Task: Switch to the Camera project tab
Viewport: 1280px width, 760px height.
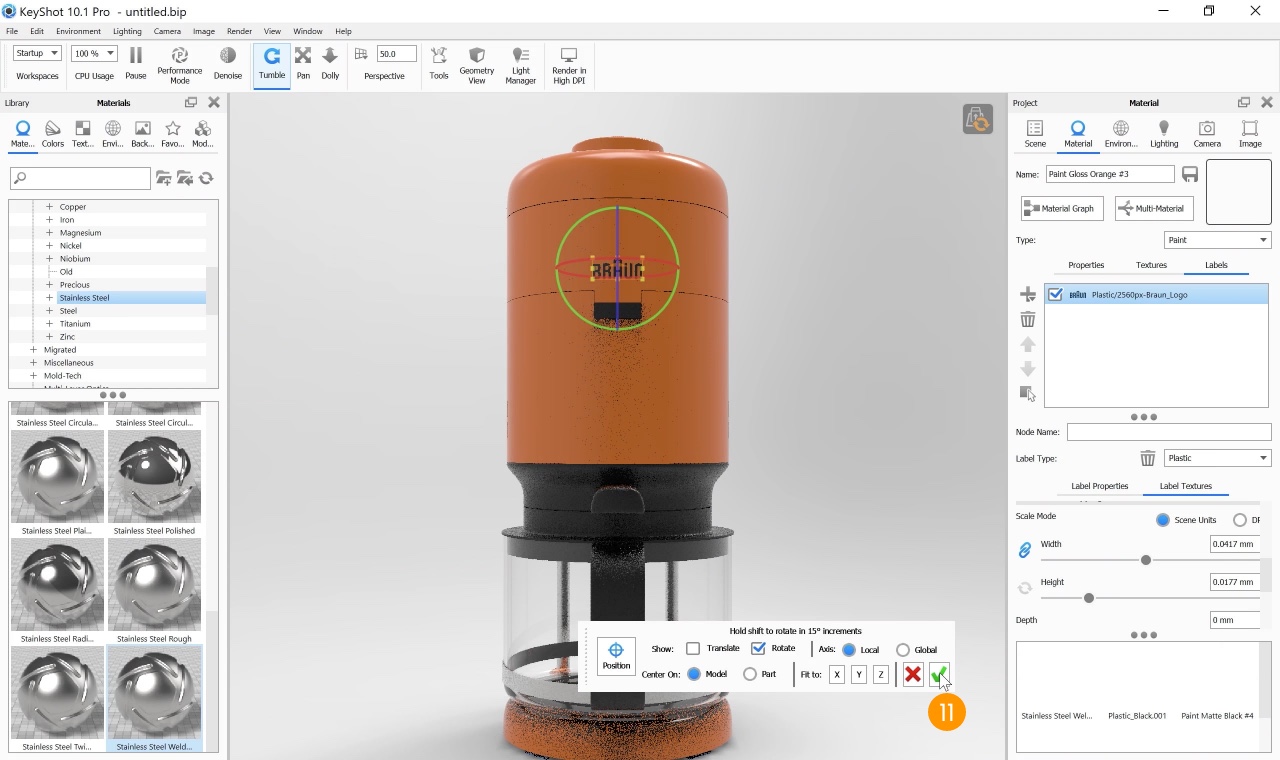Action: (1207, 134)
